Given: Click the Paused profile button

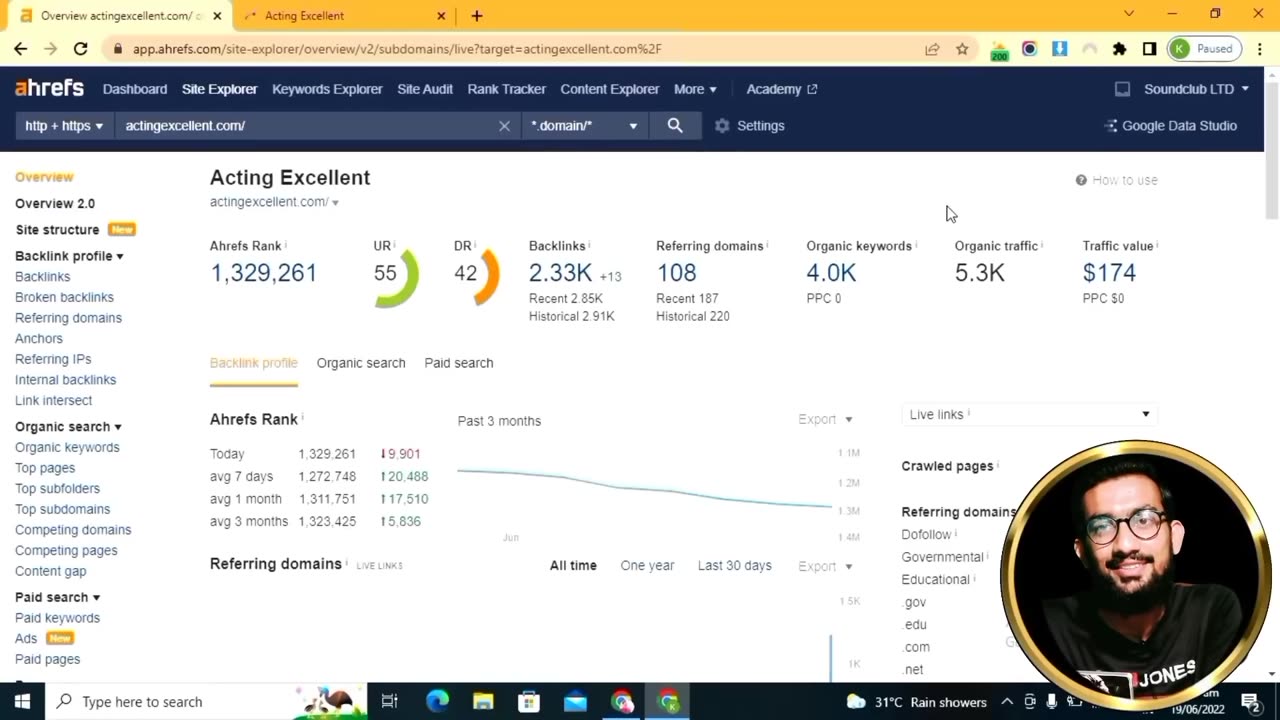Looking at the screenshot, I should tap(1204, 49).
